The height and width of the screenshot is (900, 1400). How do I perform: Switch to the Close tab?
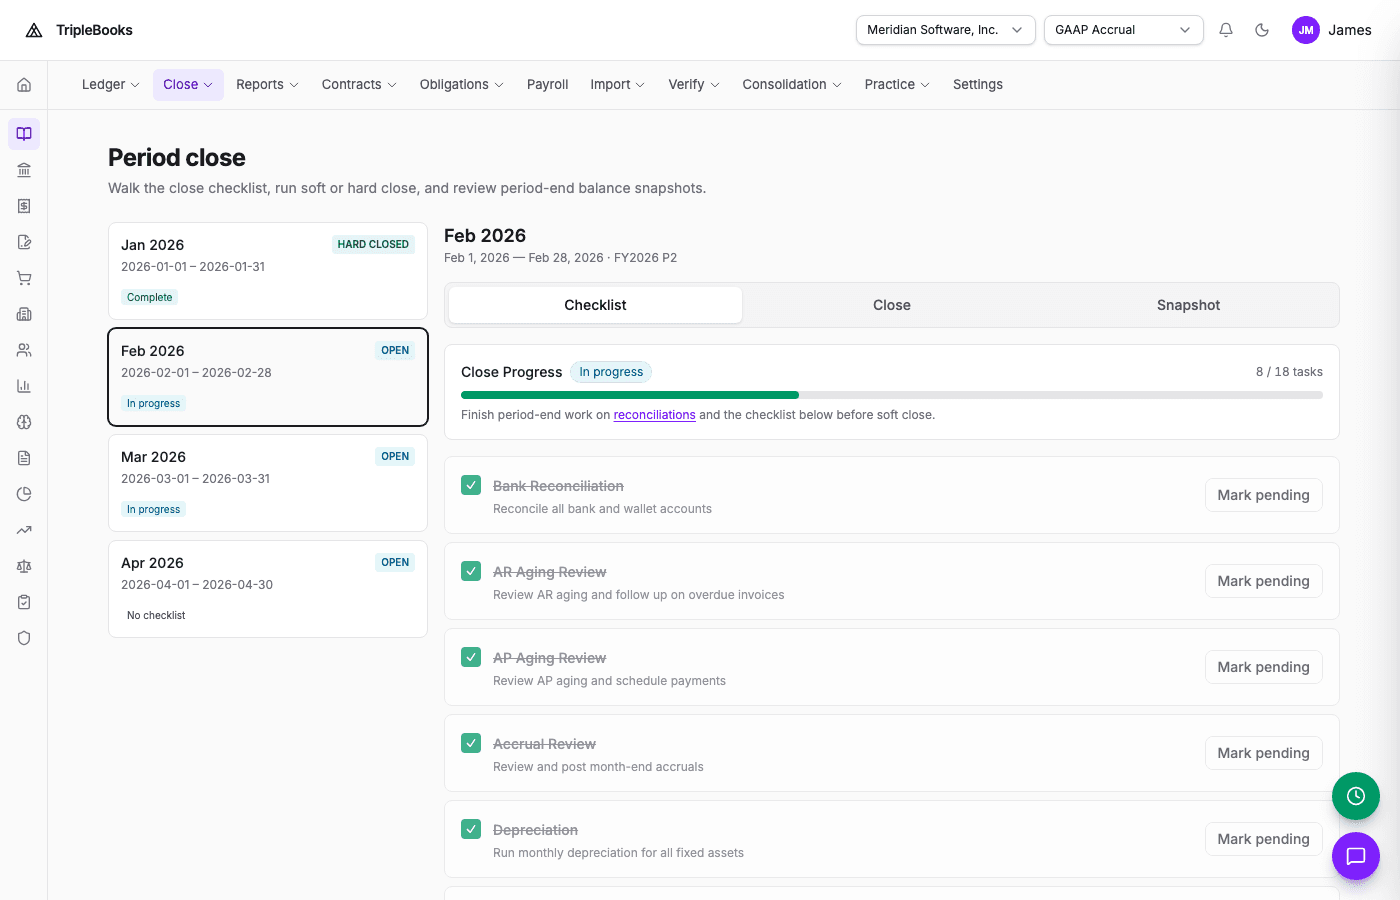click(892, 305)
